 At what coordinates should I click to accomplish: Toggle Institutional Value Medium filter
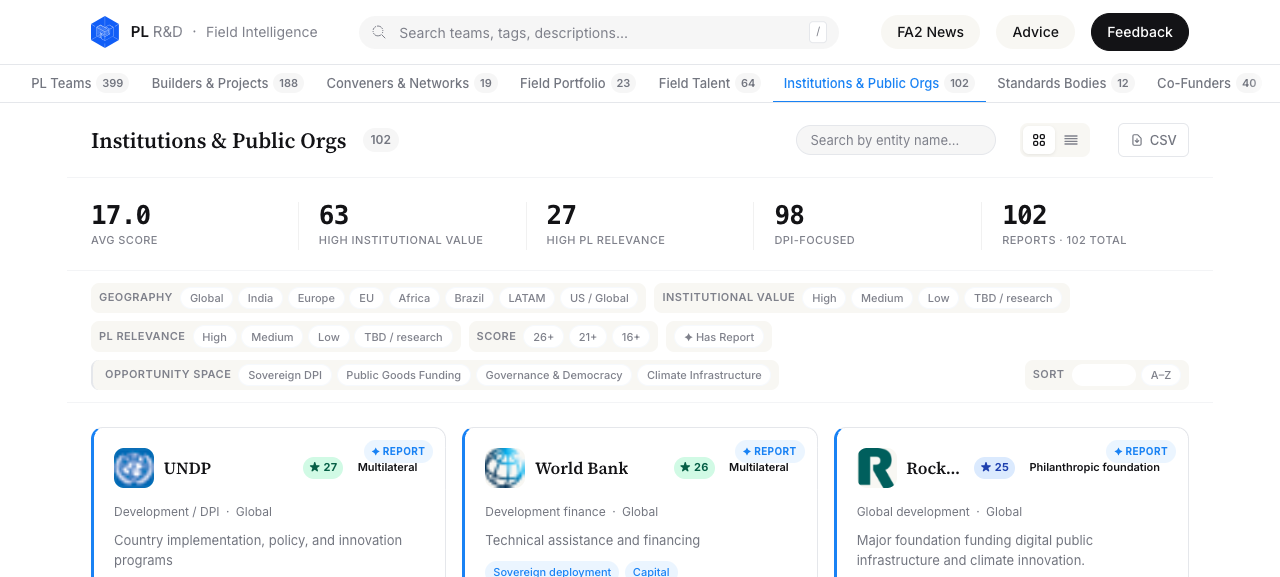882,298
